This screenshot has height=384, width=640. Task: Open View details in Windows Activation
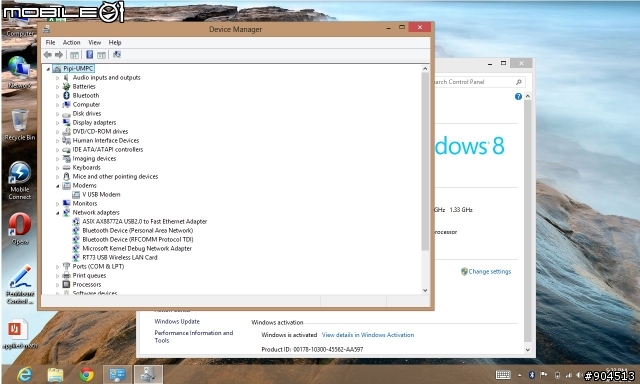coord(368,335)
